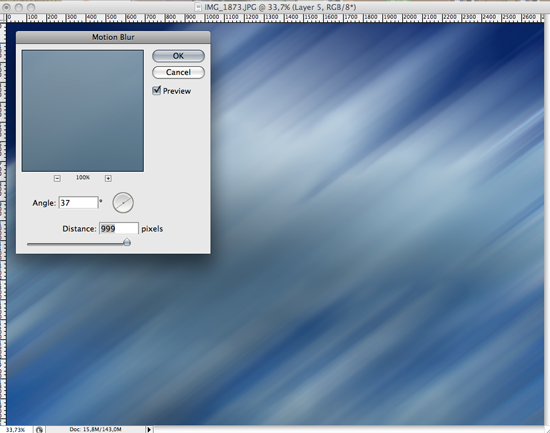Click the Distance pixels input field

[x=119, y=228]
